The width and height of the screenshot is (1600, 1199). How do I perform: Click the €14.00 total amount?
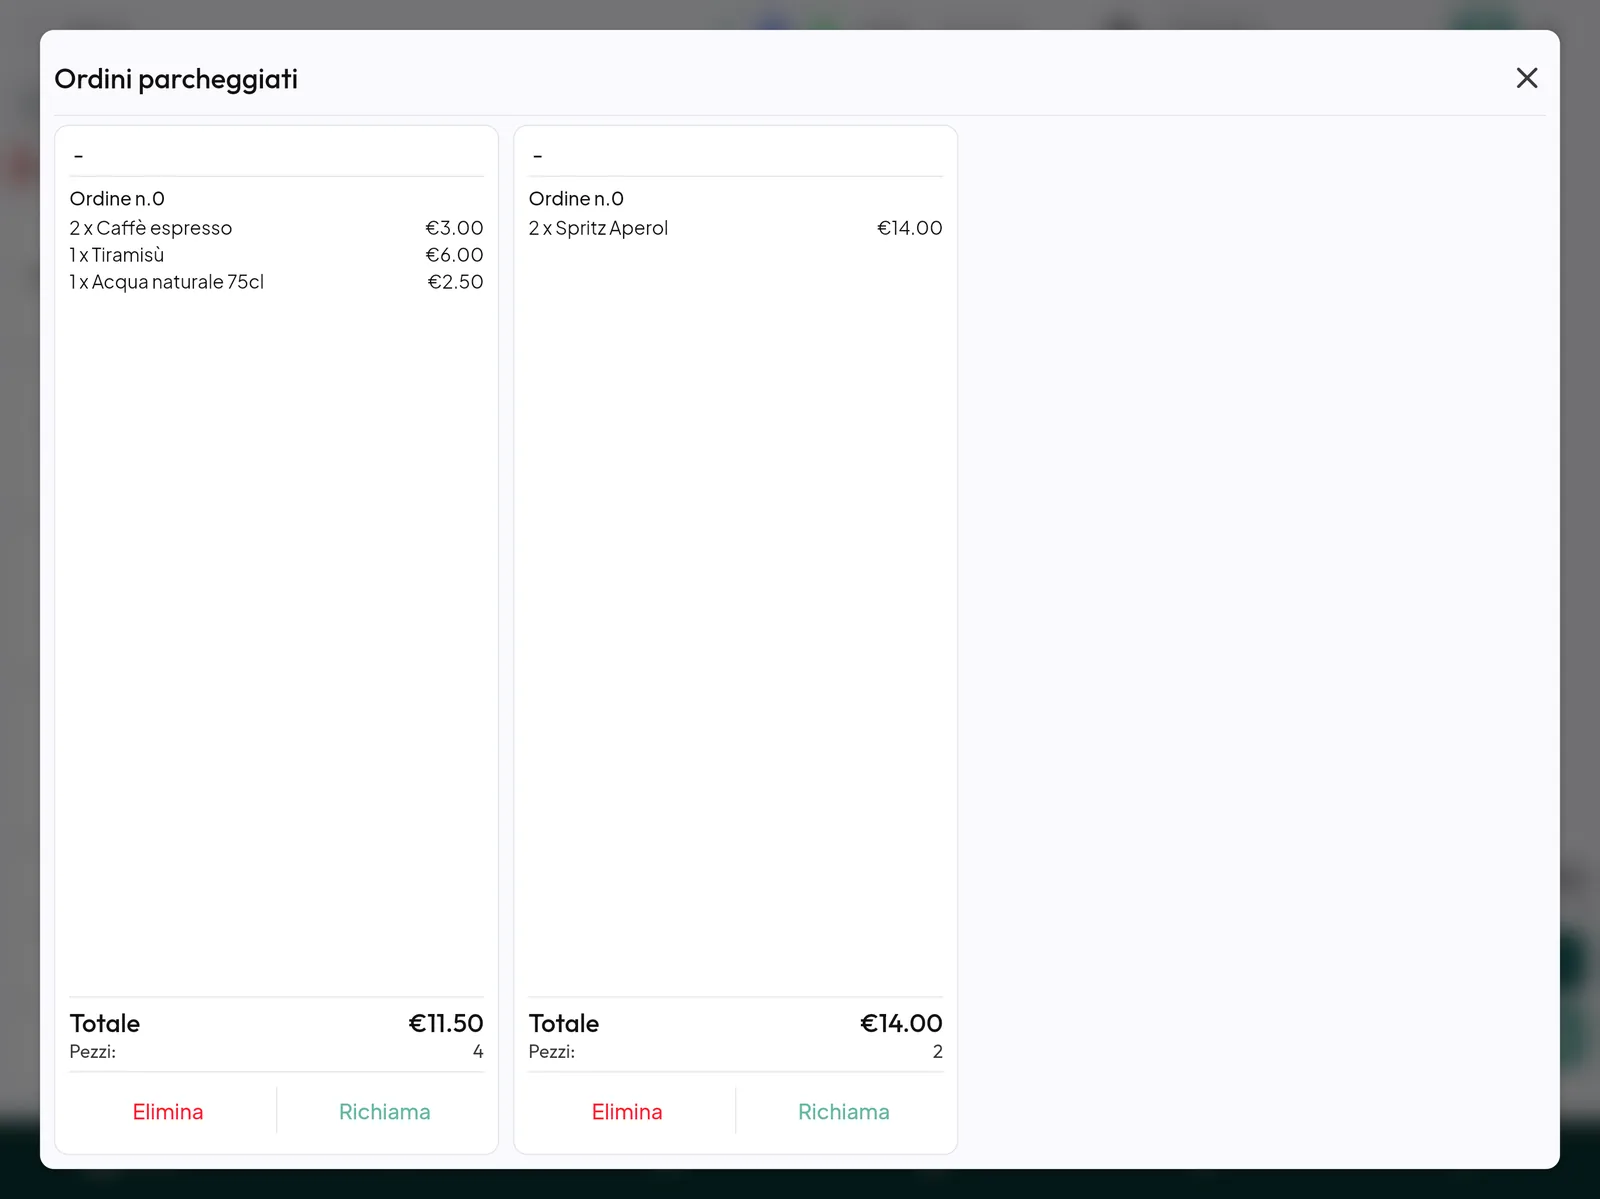click(x=901, y=1023)
